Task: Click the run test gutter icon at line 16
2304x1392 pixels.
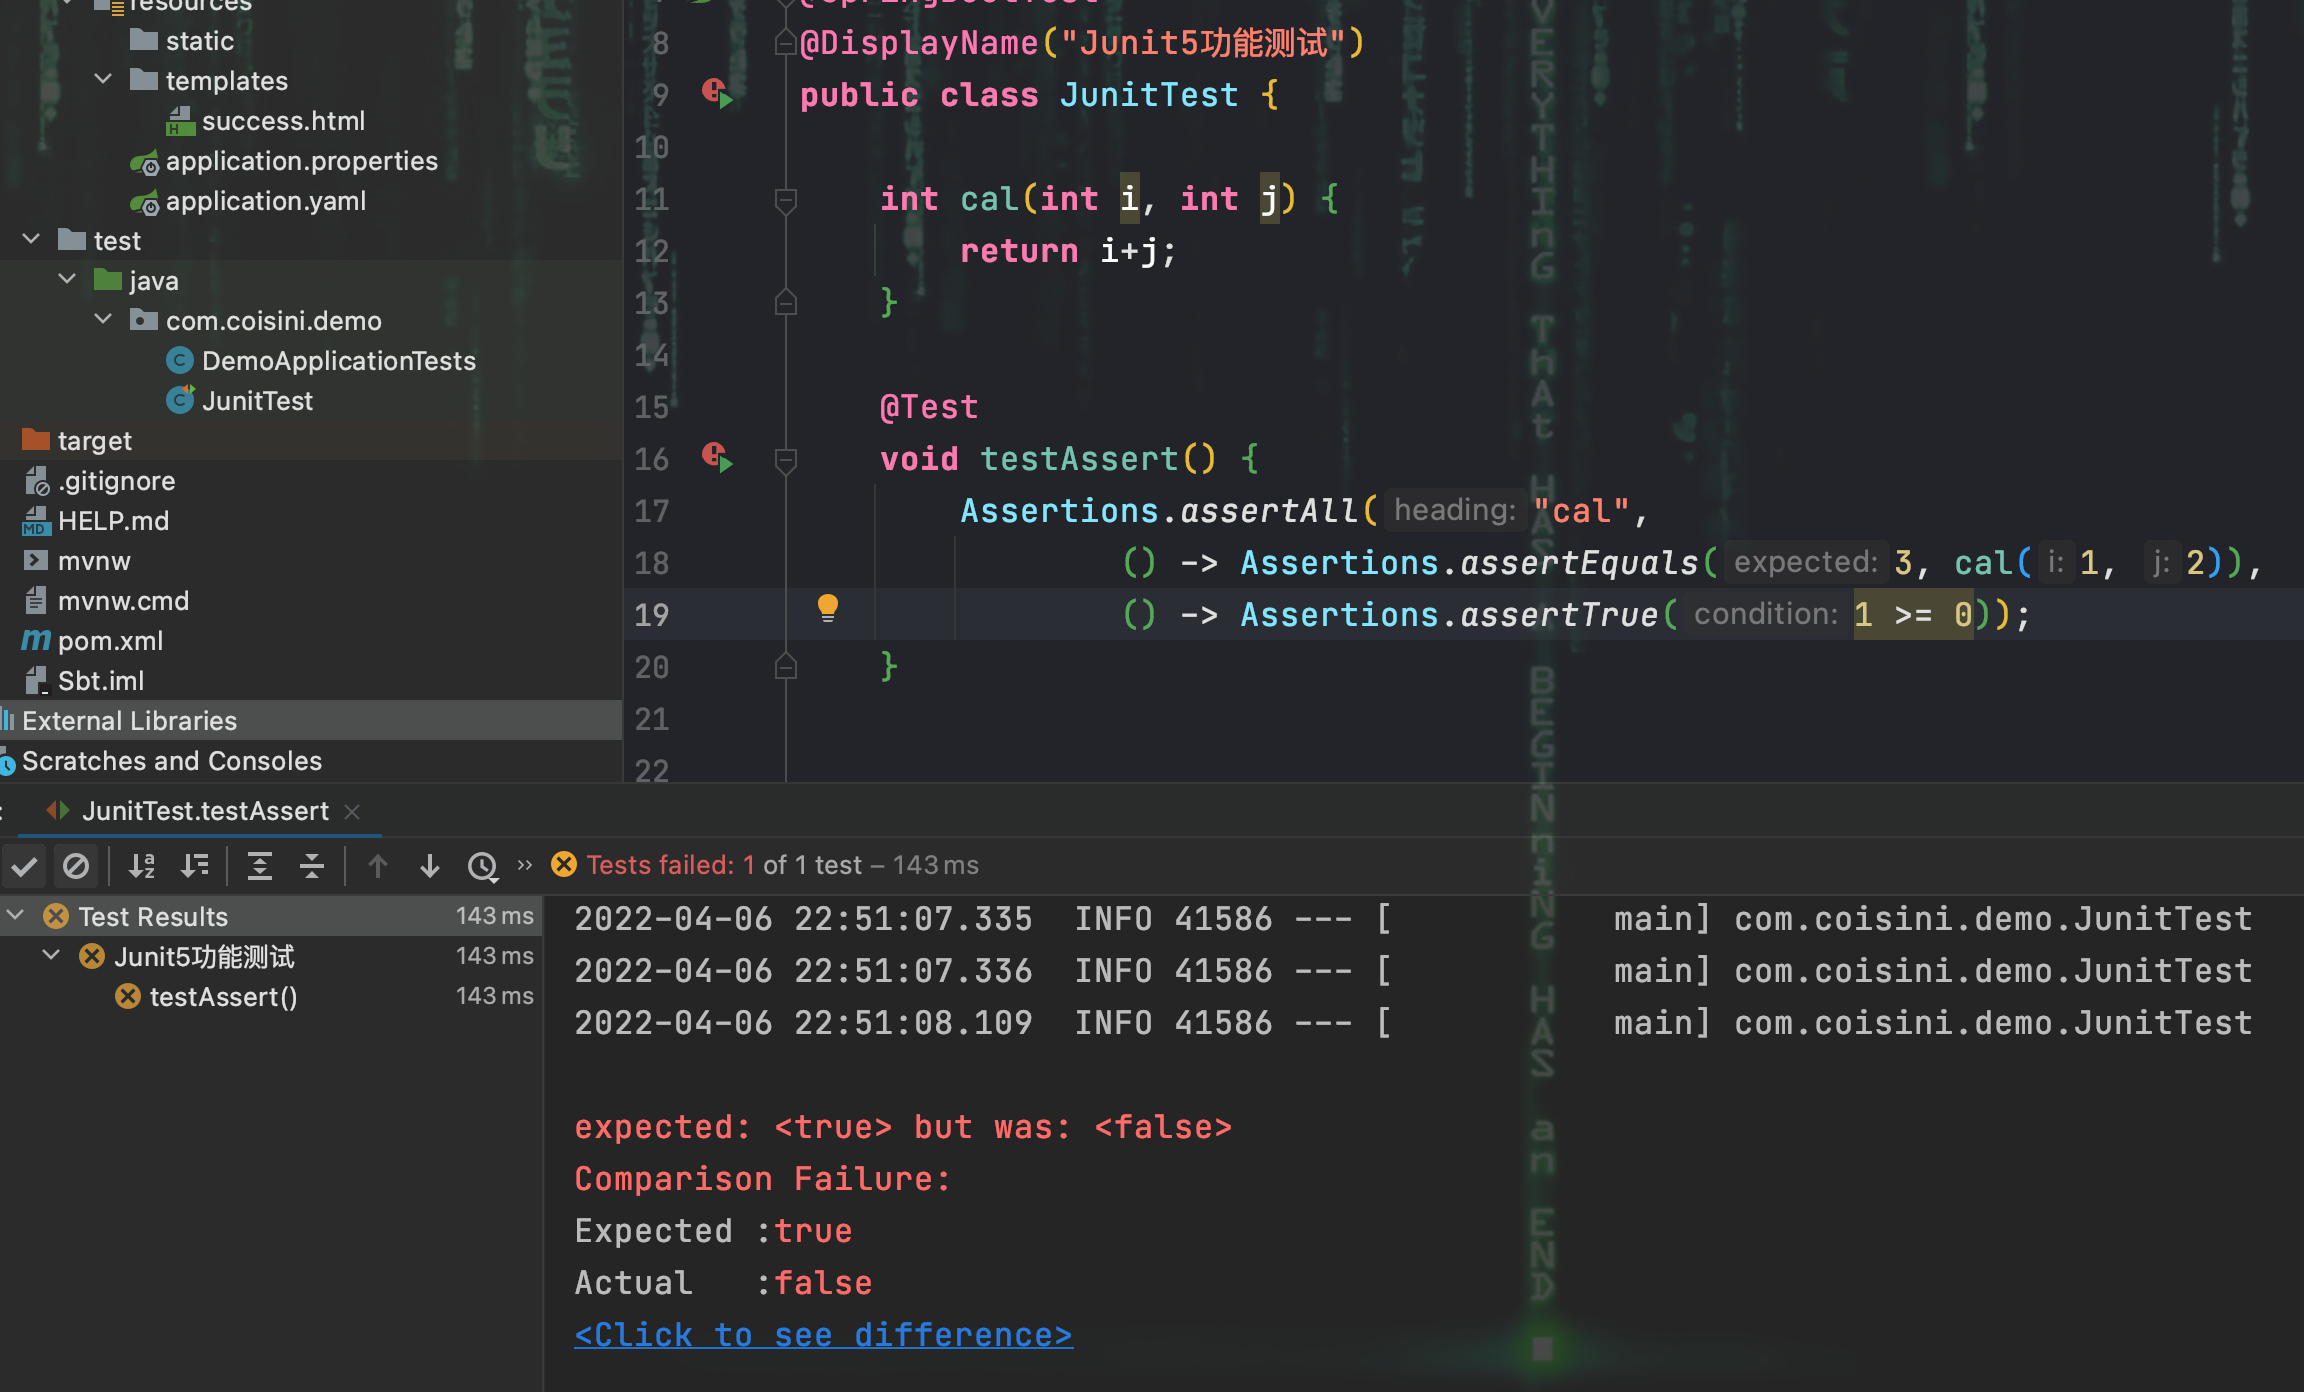Action: click(x=717, y=458)
